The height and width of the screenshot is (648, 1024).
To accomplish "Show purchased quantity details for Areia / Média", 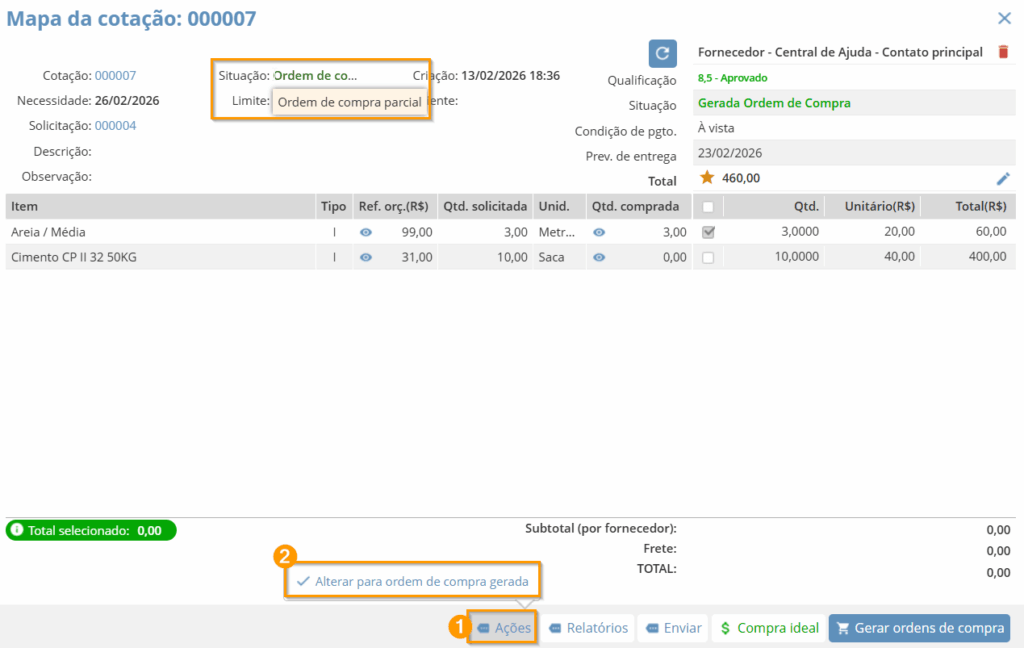I will [x=599, y=232].
